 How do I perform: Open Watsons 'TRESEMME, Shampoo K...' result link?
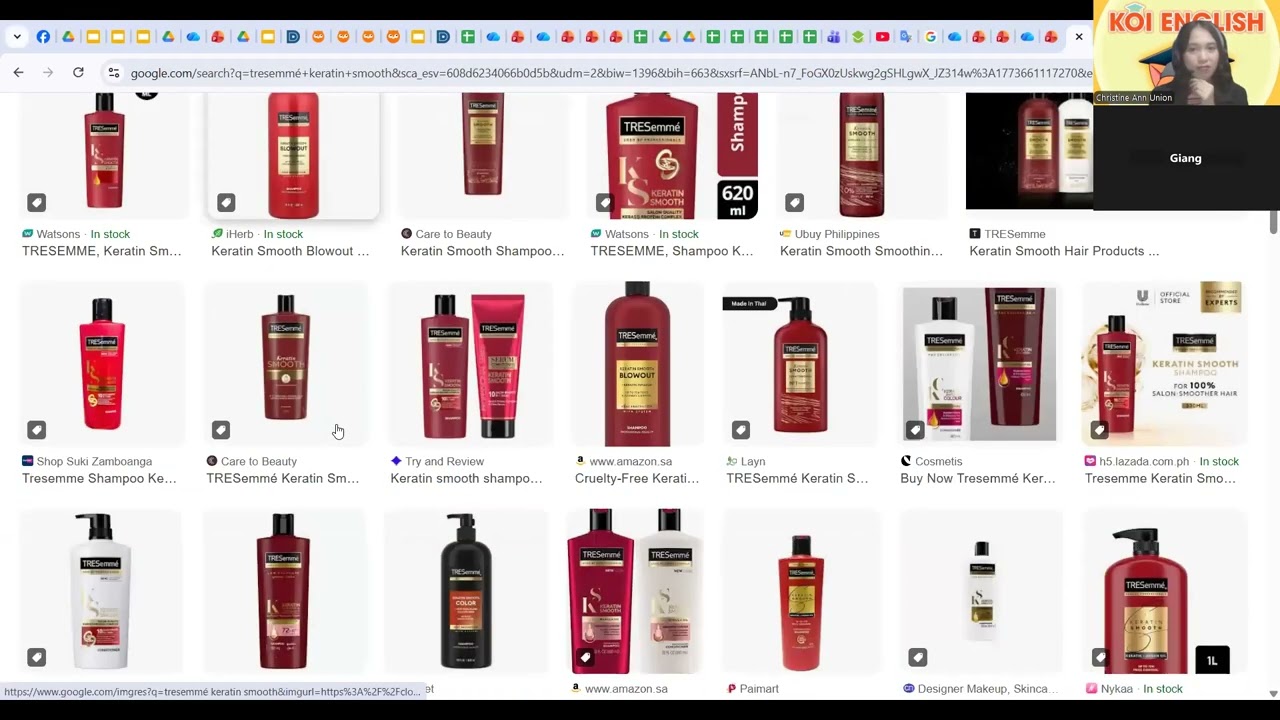coord(672,251)
